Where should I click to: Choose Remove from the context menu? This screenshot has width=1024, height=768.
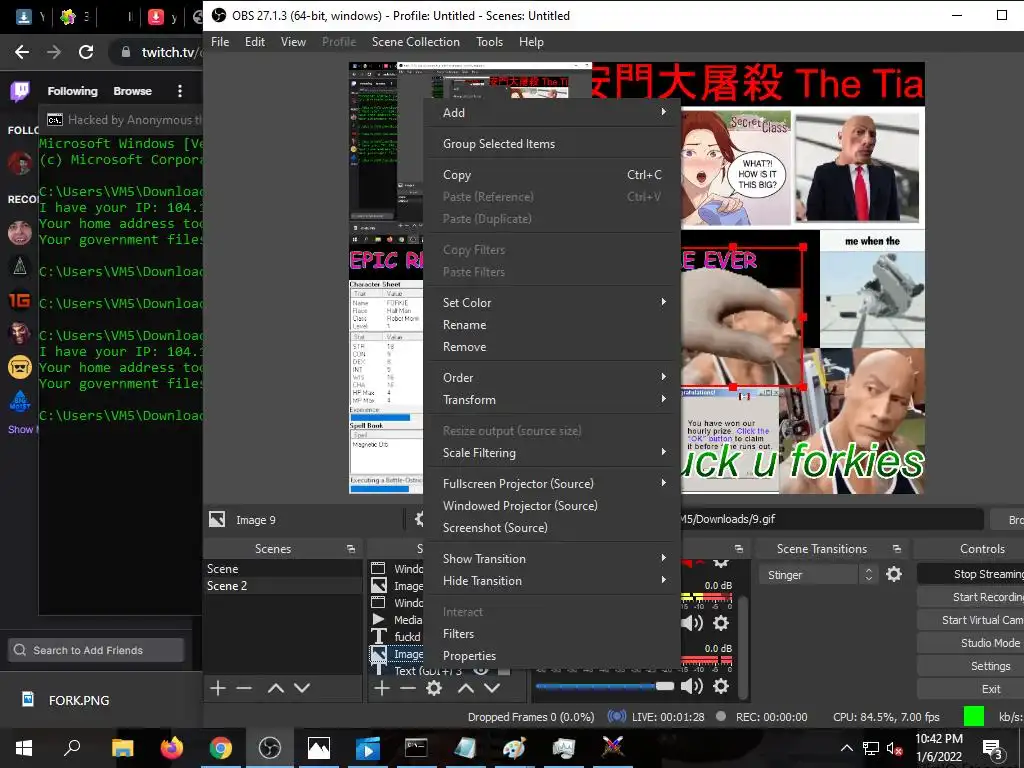552,347
